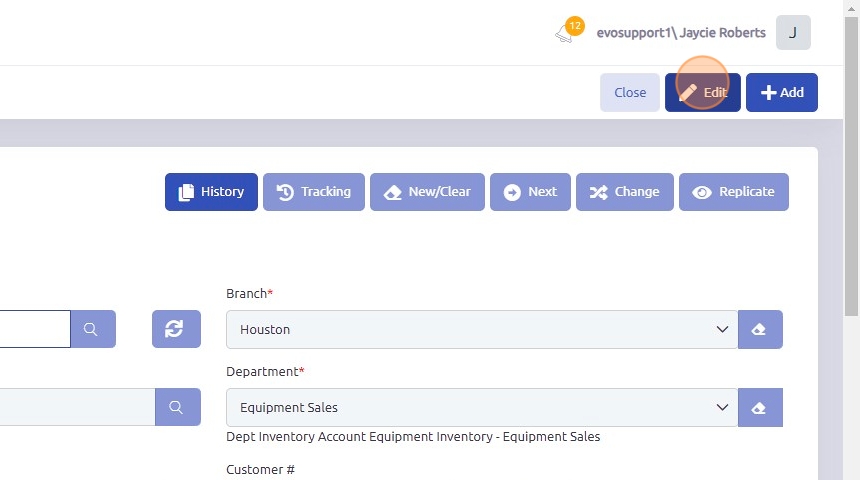This screenshot has width=860, height=480.
Task: Click the search magnifier beside the white input
Action: [92, 329]
